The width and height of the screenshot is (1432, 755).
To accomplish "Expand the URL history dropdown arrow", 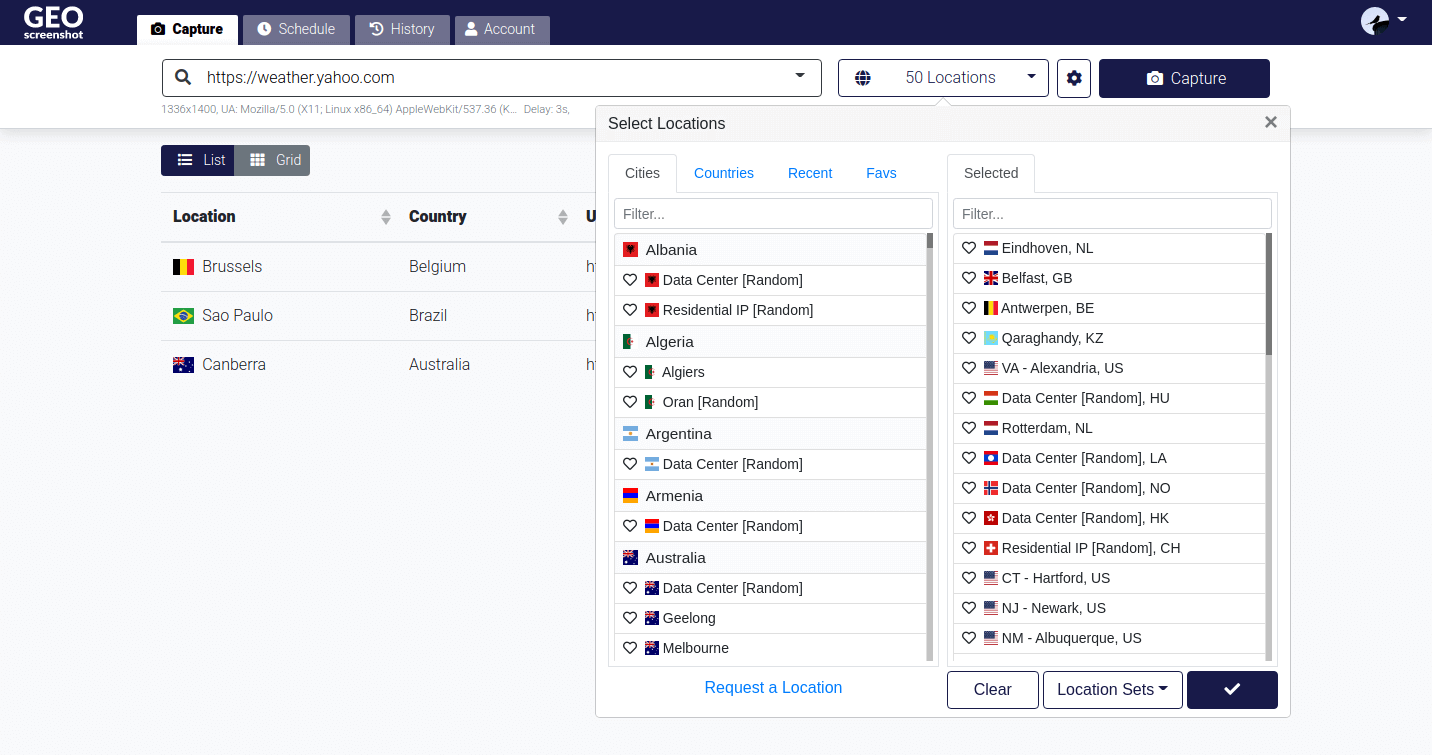I will click(800, 76).
